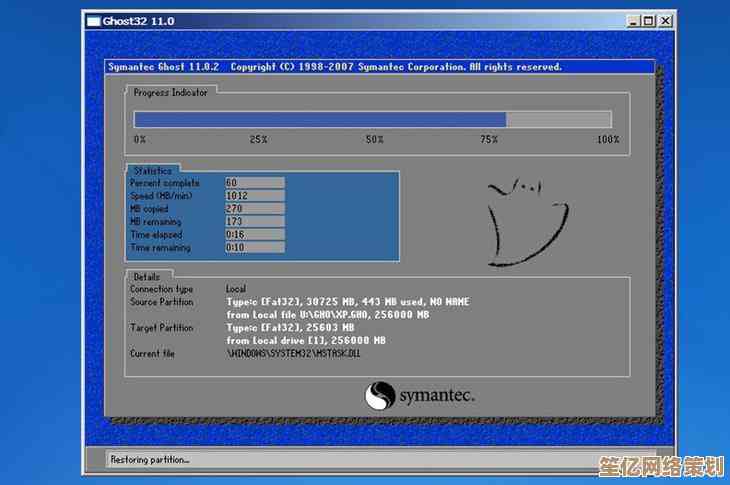
Task: Select the Time remaining value field
Action: pos(254,247)
